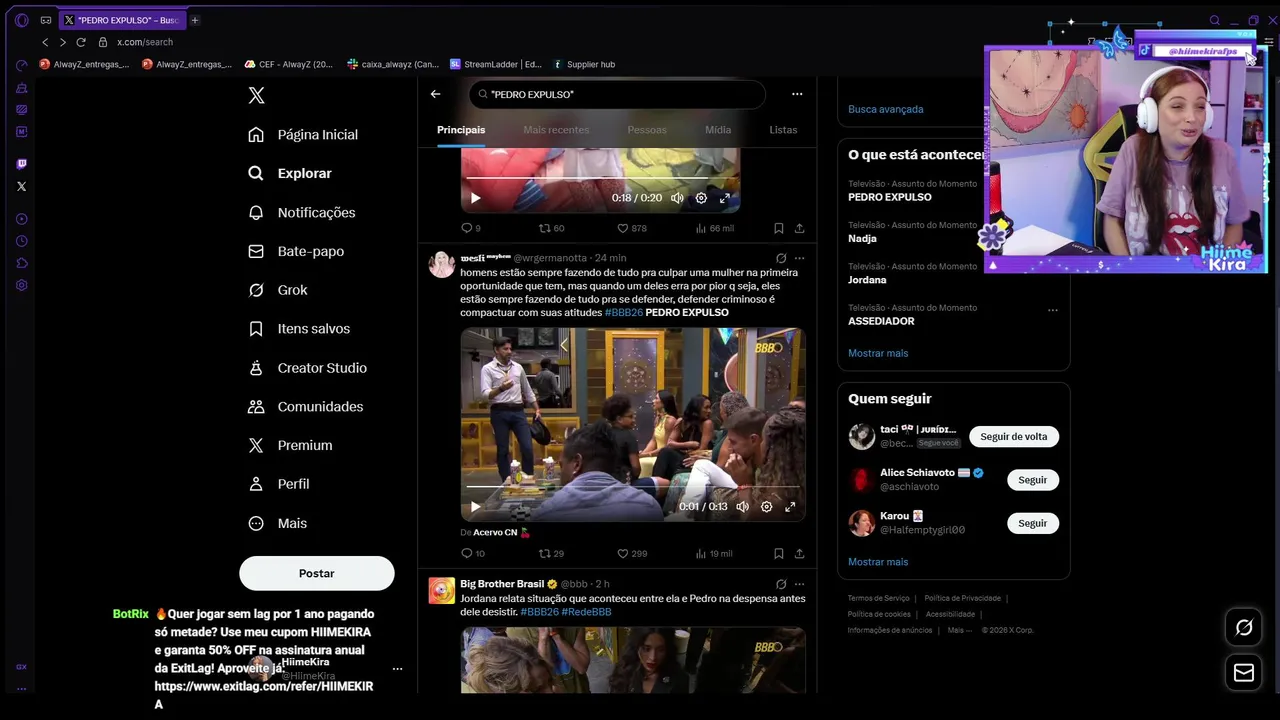This screenshot has width=1280, height=720.
Task: Seek Acervo CN video progress bar
Action: tap(633, 487)
